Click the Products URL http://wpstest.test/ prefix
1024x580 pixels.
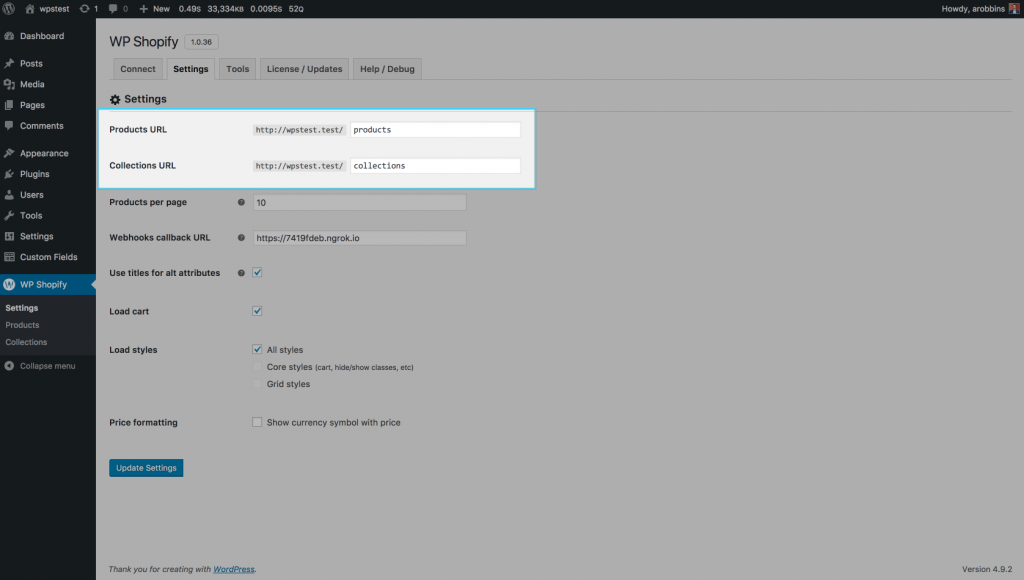point(299,129)
